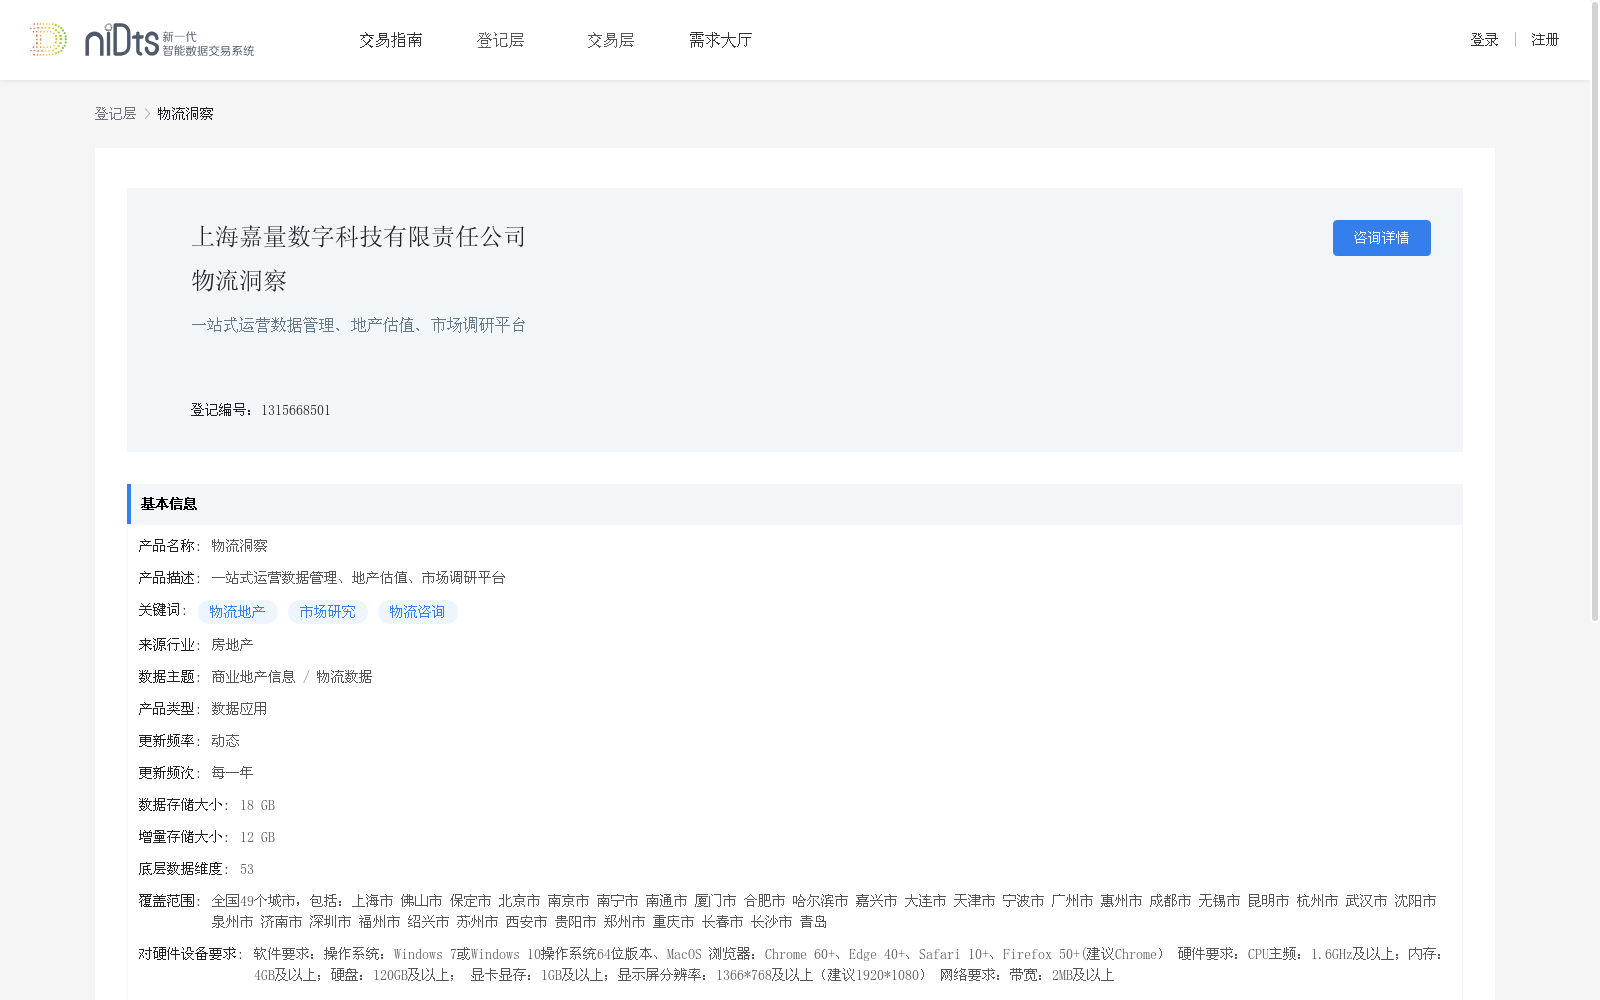Select the 物流地产 keyword tag
This screenshot has width=1600, height=1000.
coord(237,612)
